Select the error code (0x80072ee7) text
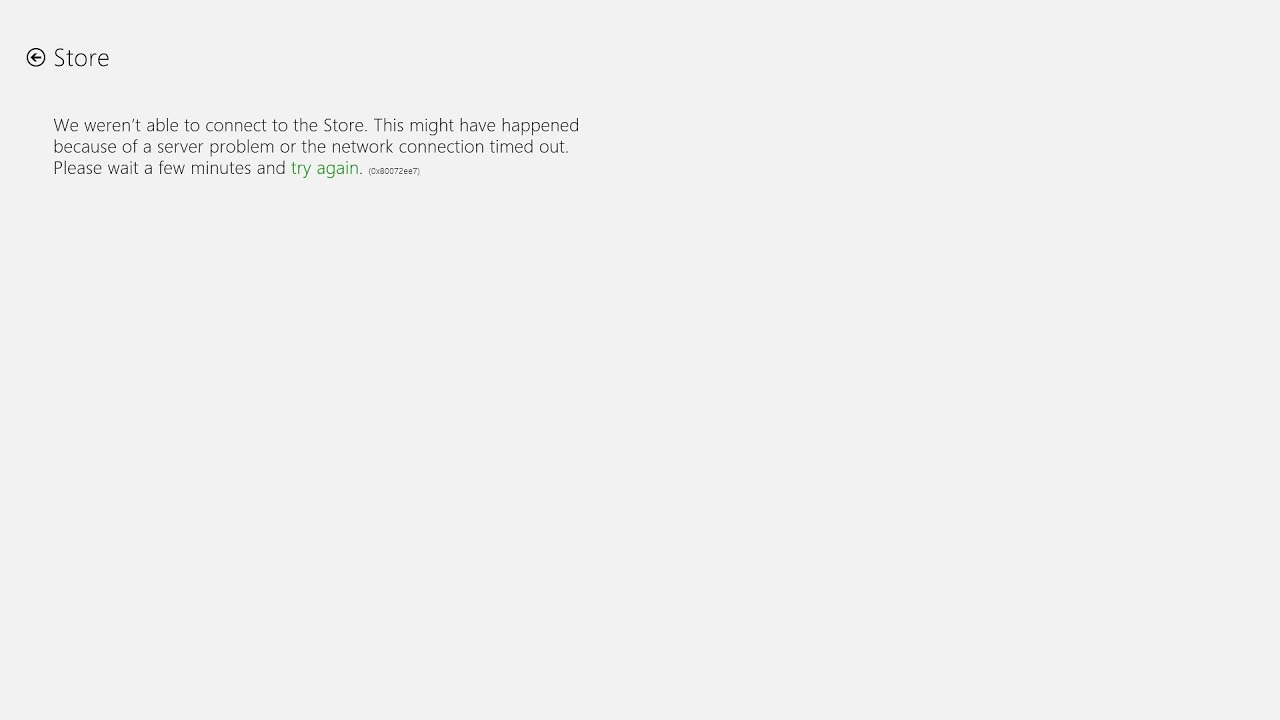This screenshot has height=720, width=1280. [394, 171]
